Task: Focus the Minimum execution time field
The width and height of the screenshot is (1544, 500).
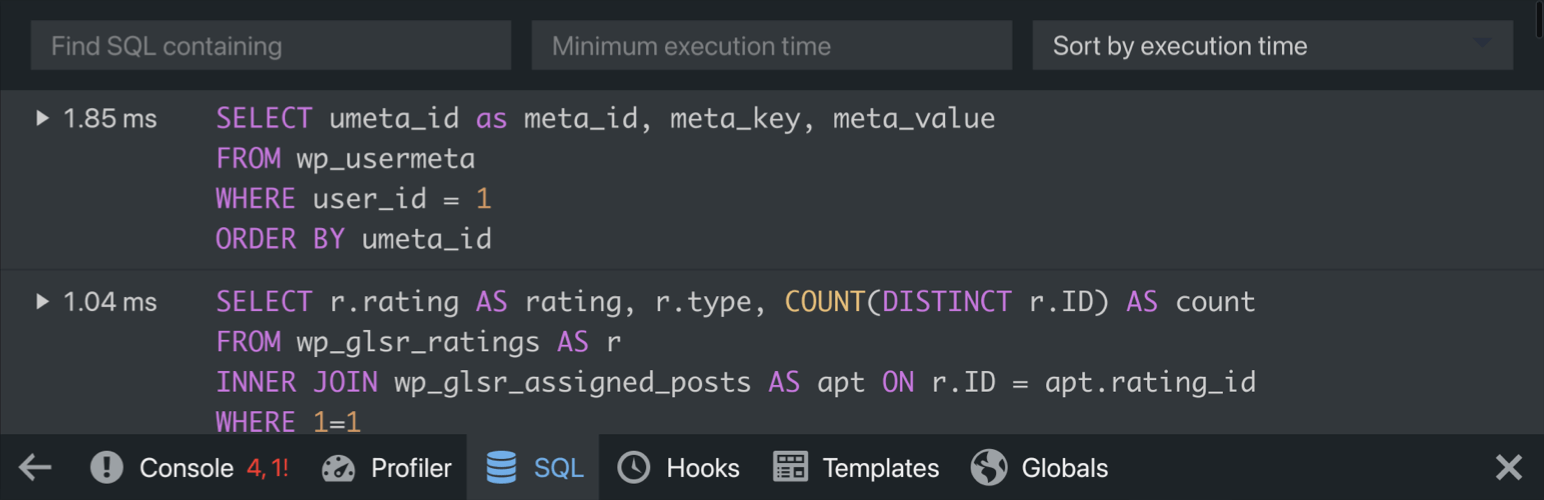Action: coord(772,46)
